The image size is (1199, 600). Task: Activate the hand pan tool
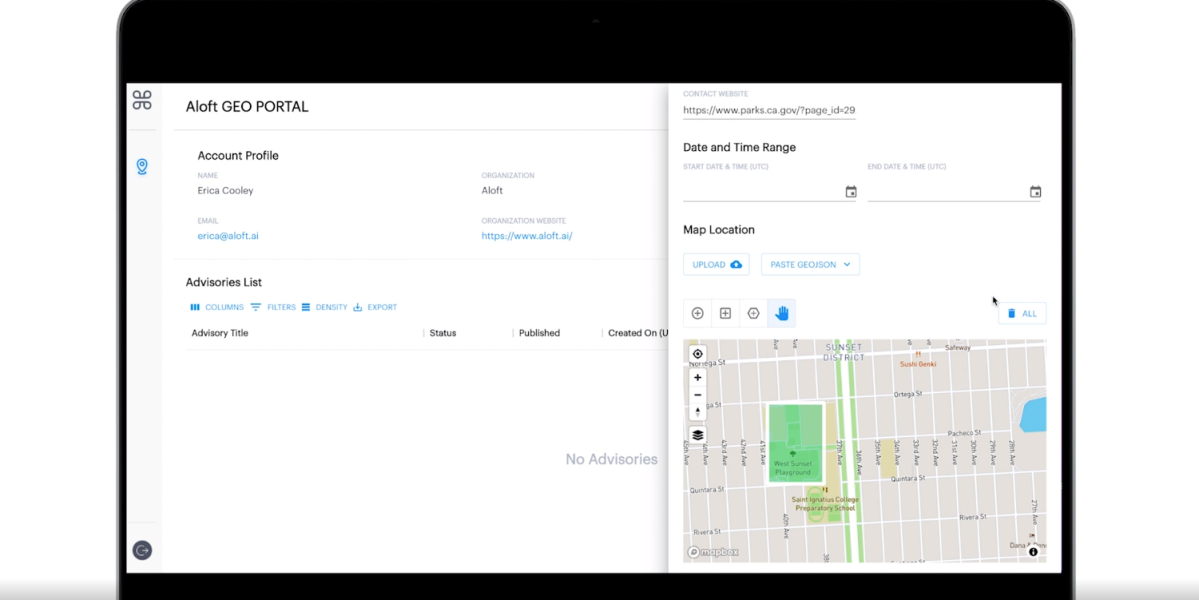pyautogui.click(x=782, y=313)
